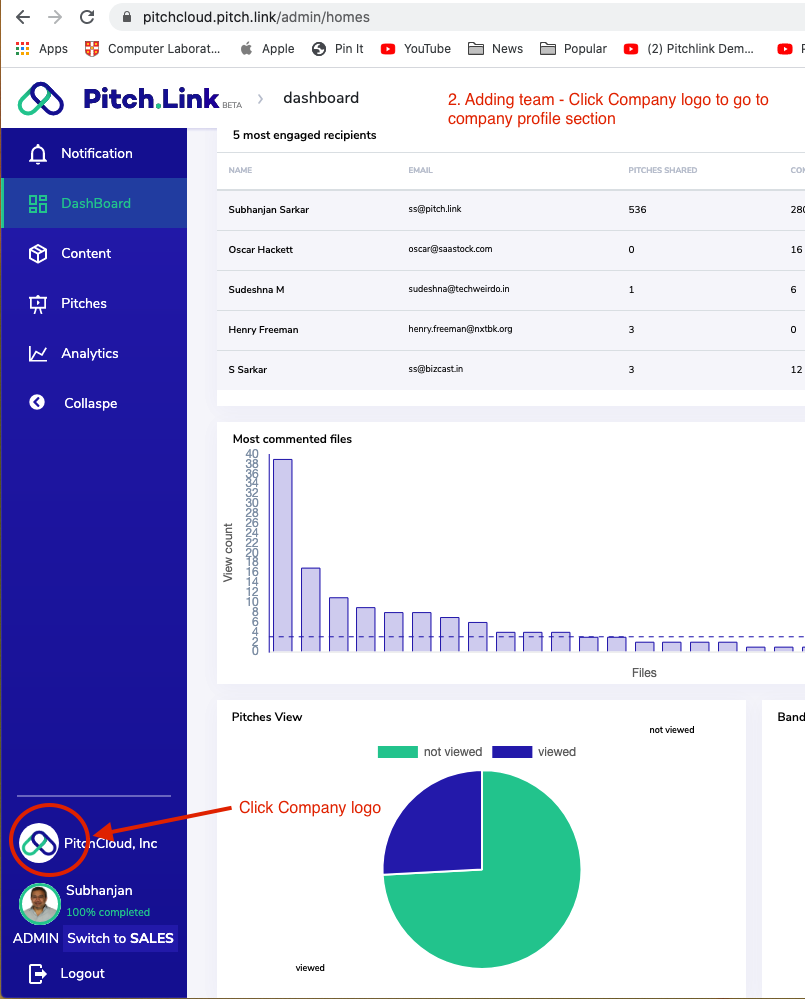Screen dimensions: 805x999
Task: Click the Pitches presentation icon
Action: point(38,304)
